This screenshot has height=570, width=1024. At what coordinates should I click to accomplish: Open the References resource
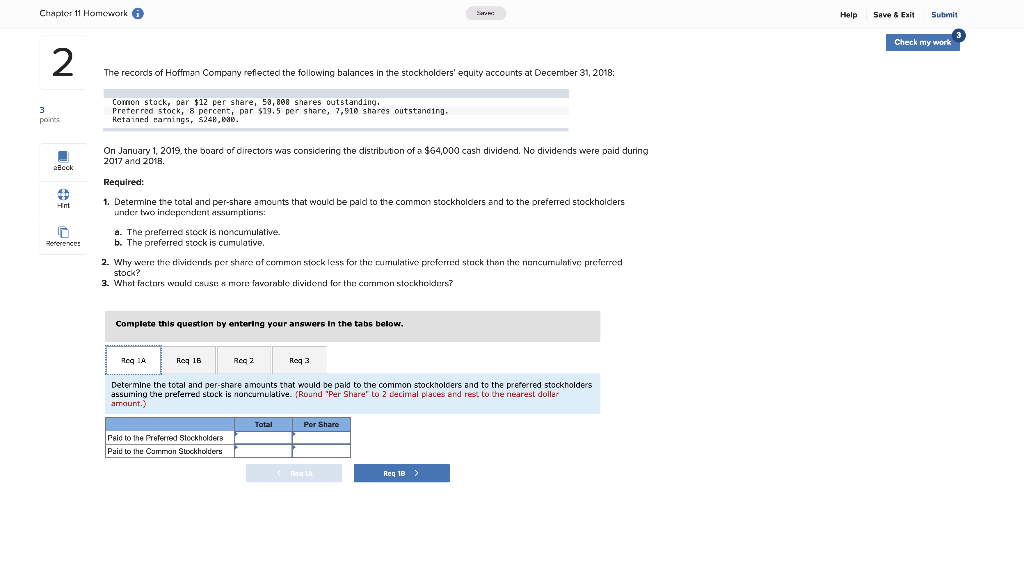coord(63,236)
